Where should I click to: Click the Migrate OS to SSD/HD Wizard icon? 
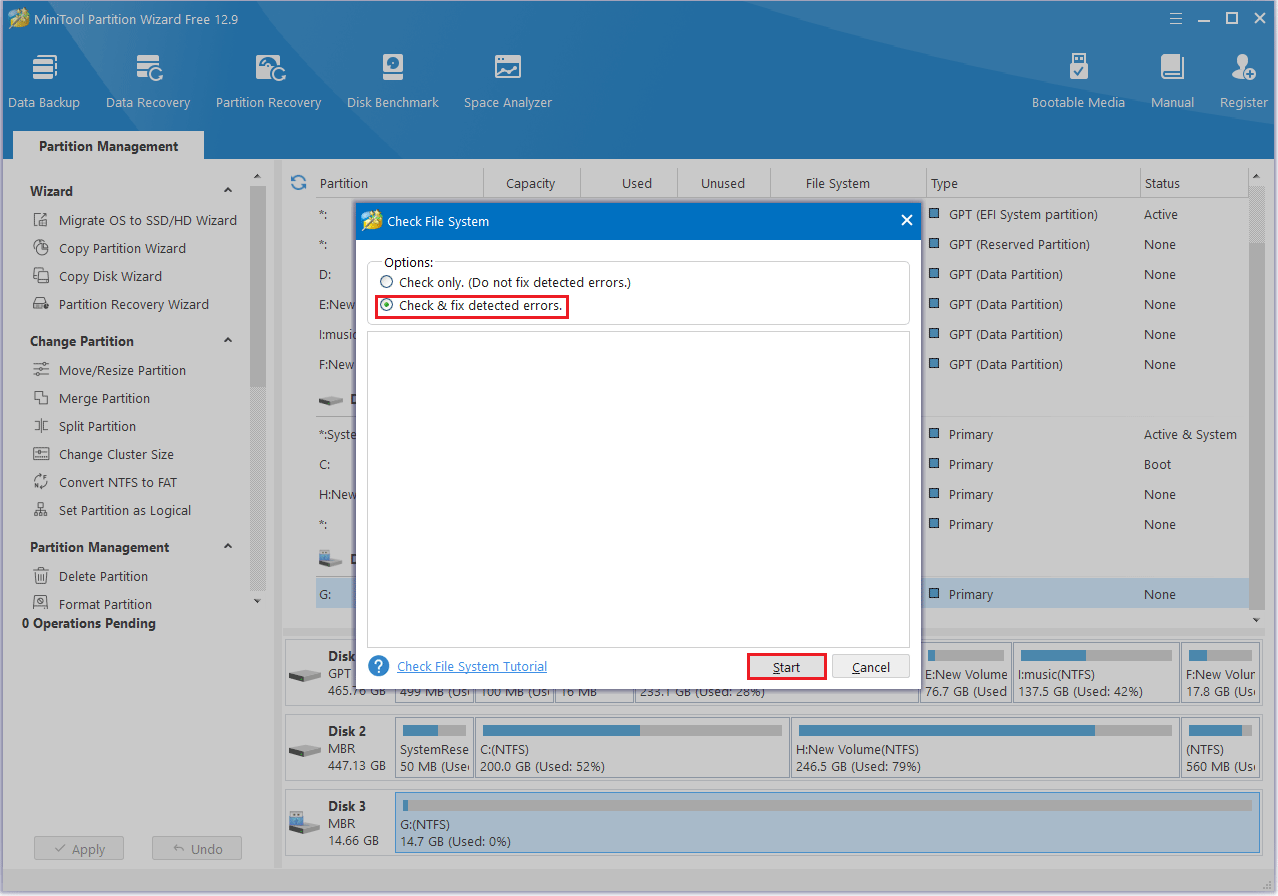[x=41, y=220]
